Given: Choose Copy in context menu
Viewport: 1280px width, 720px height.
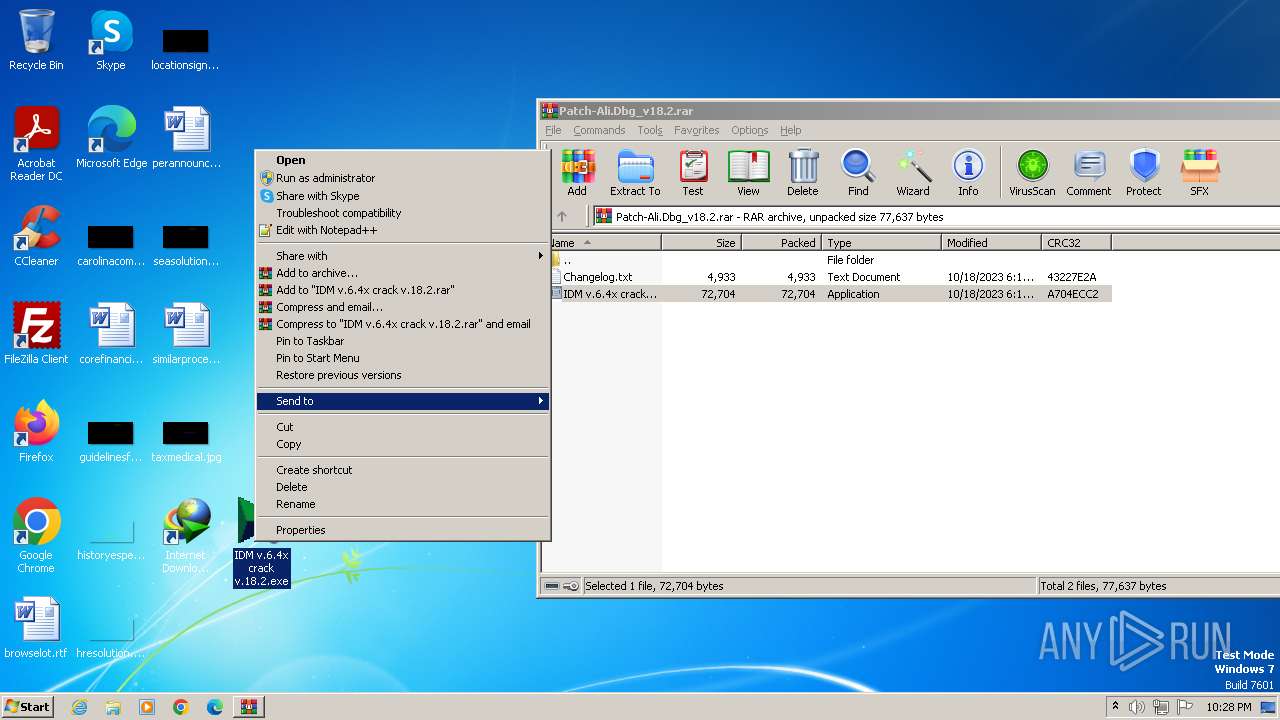Looking at the screenshot, I should [x=403, y=444].
